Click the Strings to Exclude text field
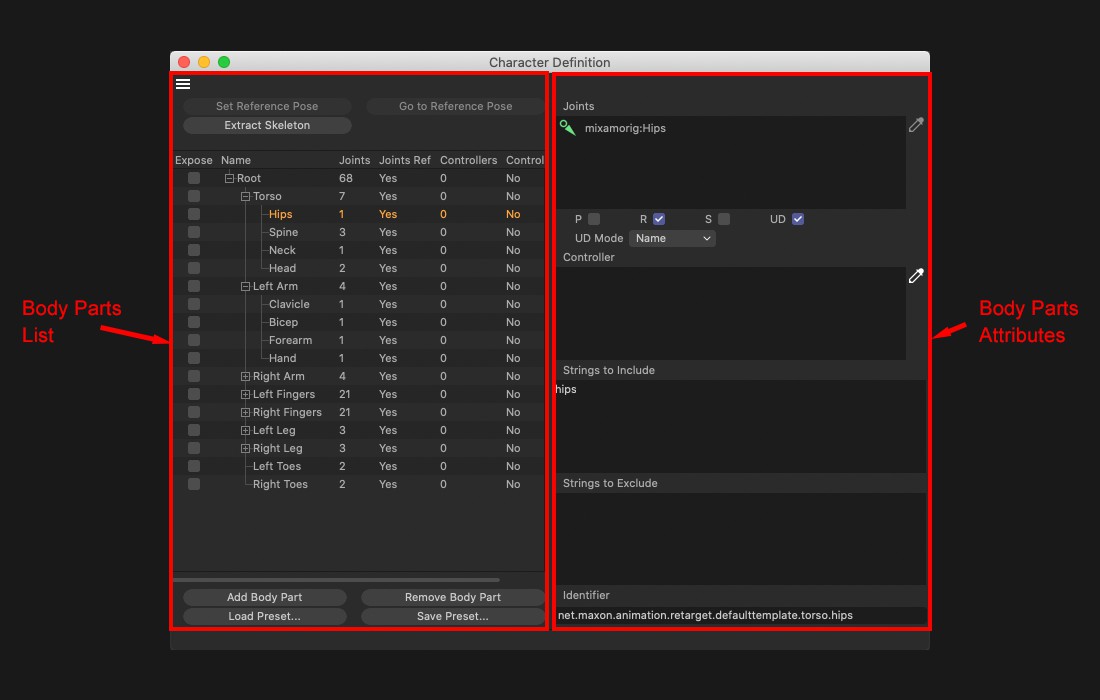The width and height of the screenshot is (1100, 700). (x=741, y=539)
